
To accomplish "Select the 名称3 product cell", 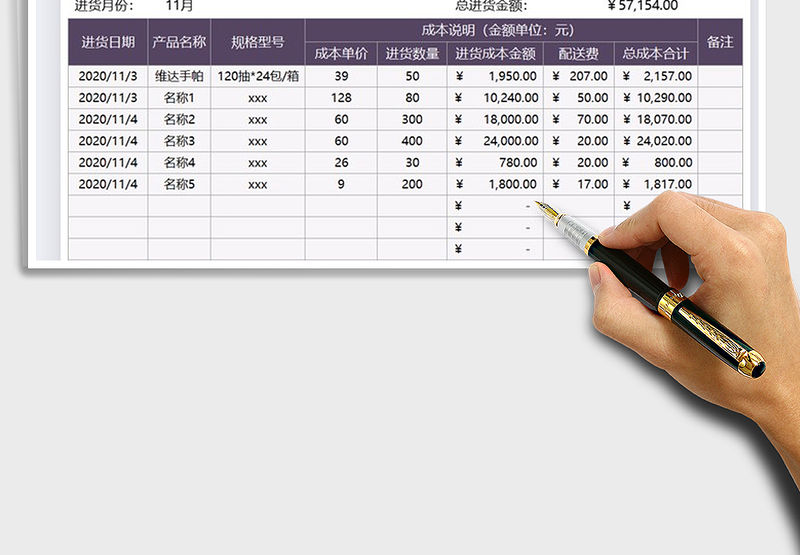I will click(x=179, y=141).
